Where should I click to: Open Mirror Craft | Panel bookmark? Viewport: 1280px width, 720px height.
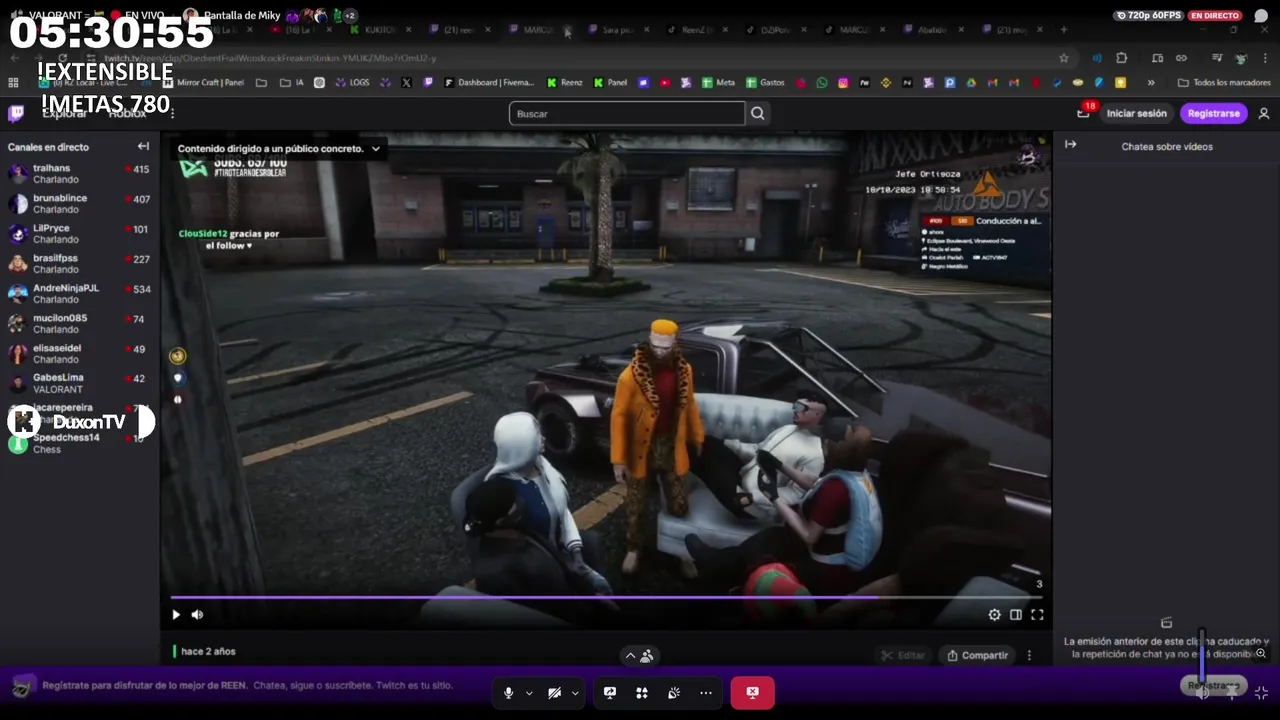203,82
